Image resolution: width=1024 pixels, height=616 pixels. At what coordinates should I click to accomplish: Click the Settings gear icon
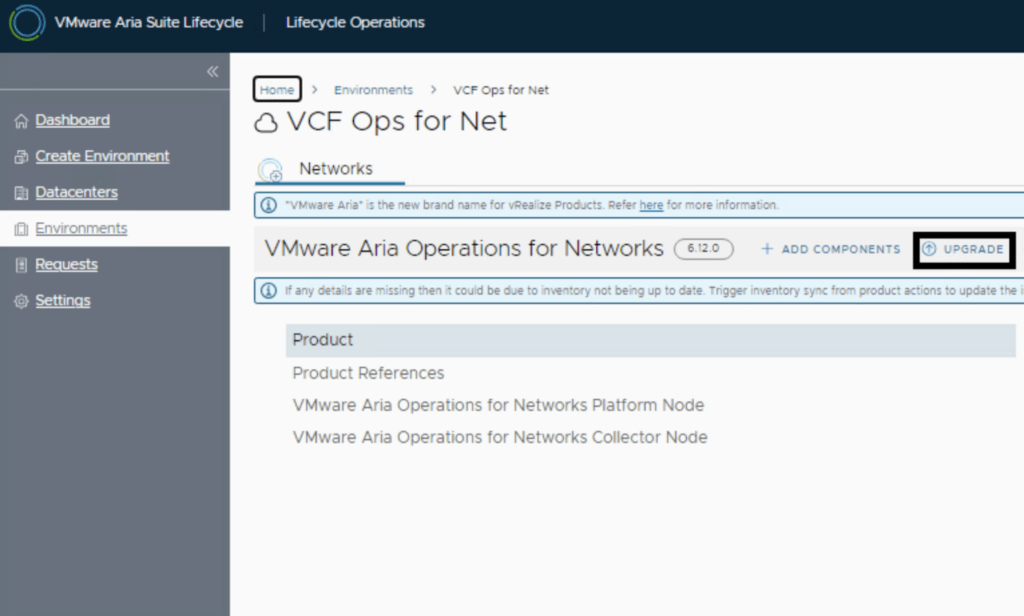coord(21,301)
